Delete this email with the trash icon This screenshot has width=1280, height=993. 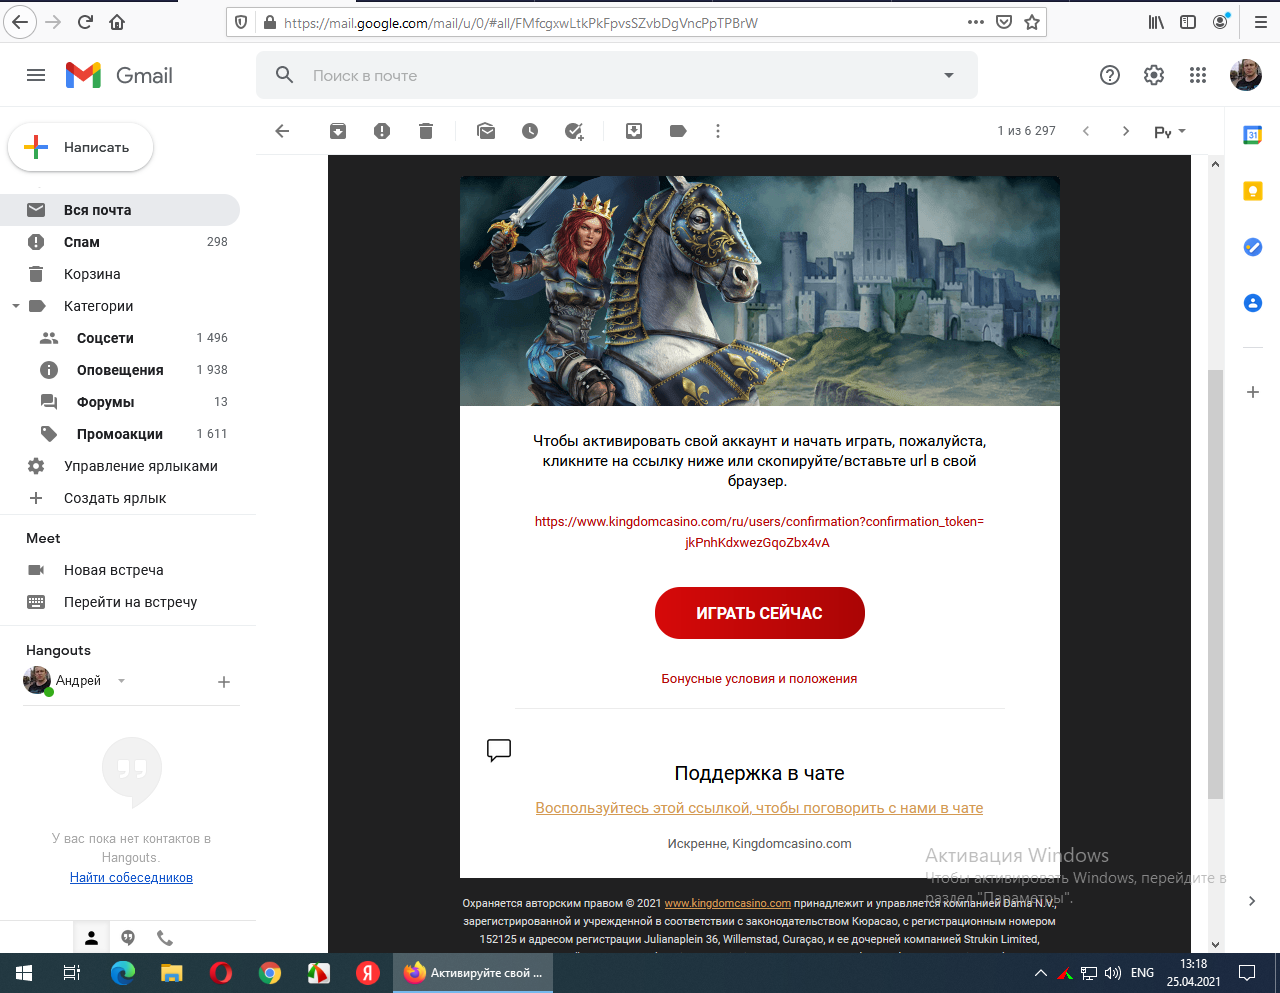point(426,131)
